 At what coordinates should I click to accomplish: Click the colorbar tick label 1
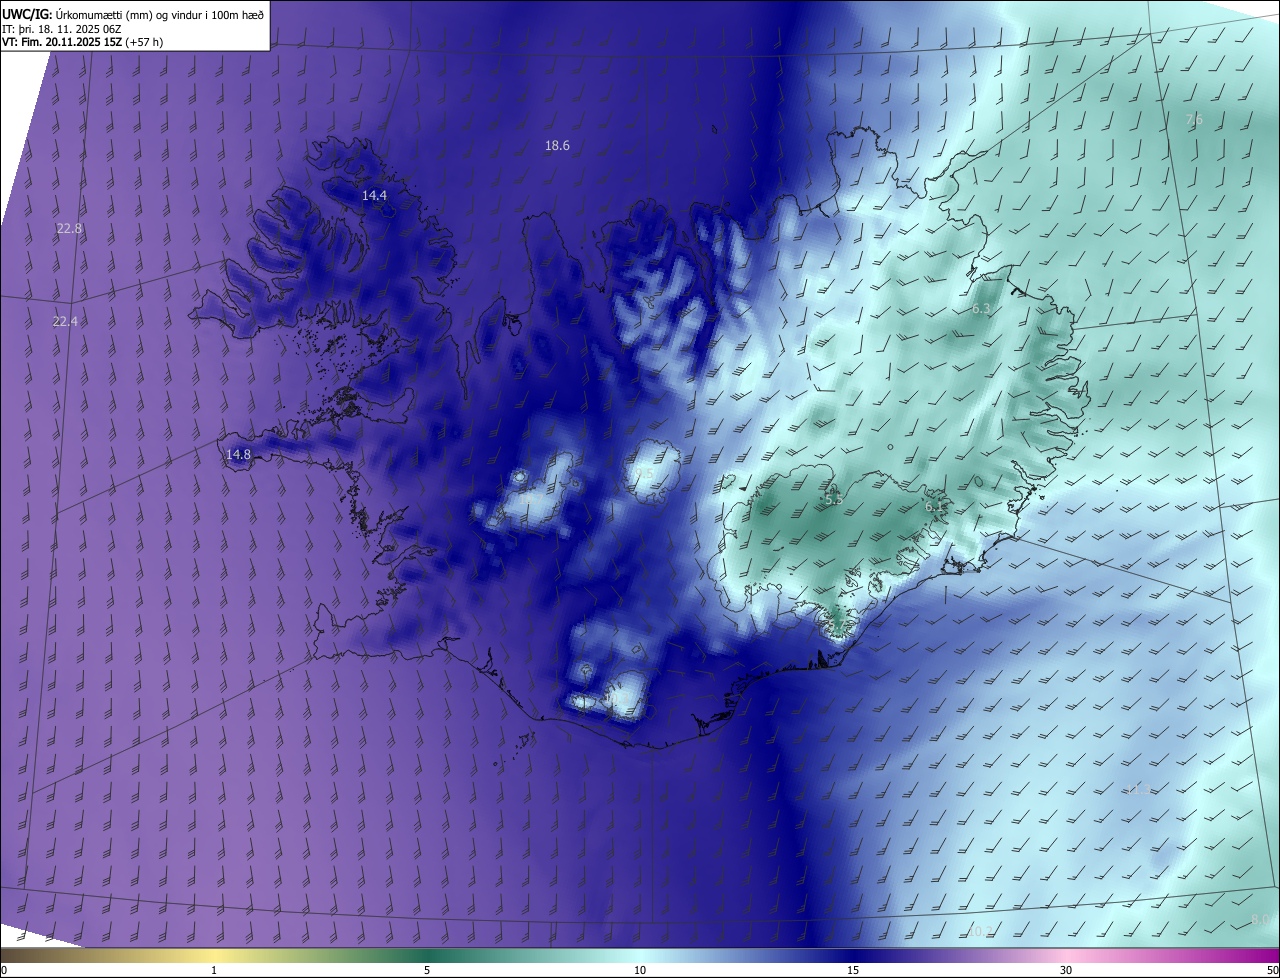(214, 971)
